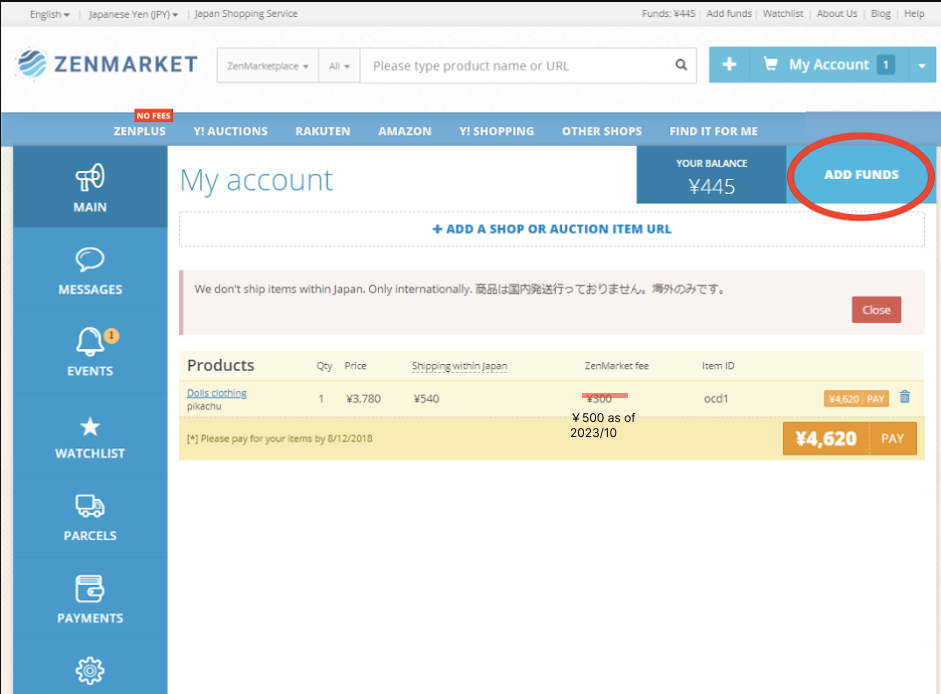Open the About Us link

click(837, 13)
